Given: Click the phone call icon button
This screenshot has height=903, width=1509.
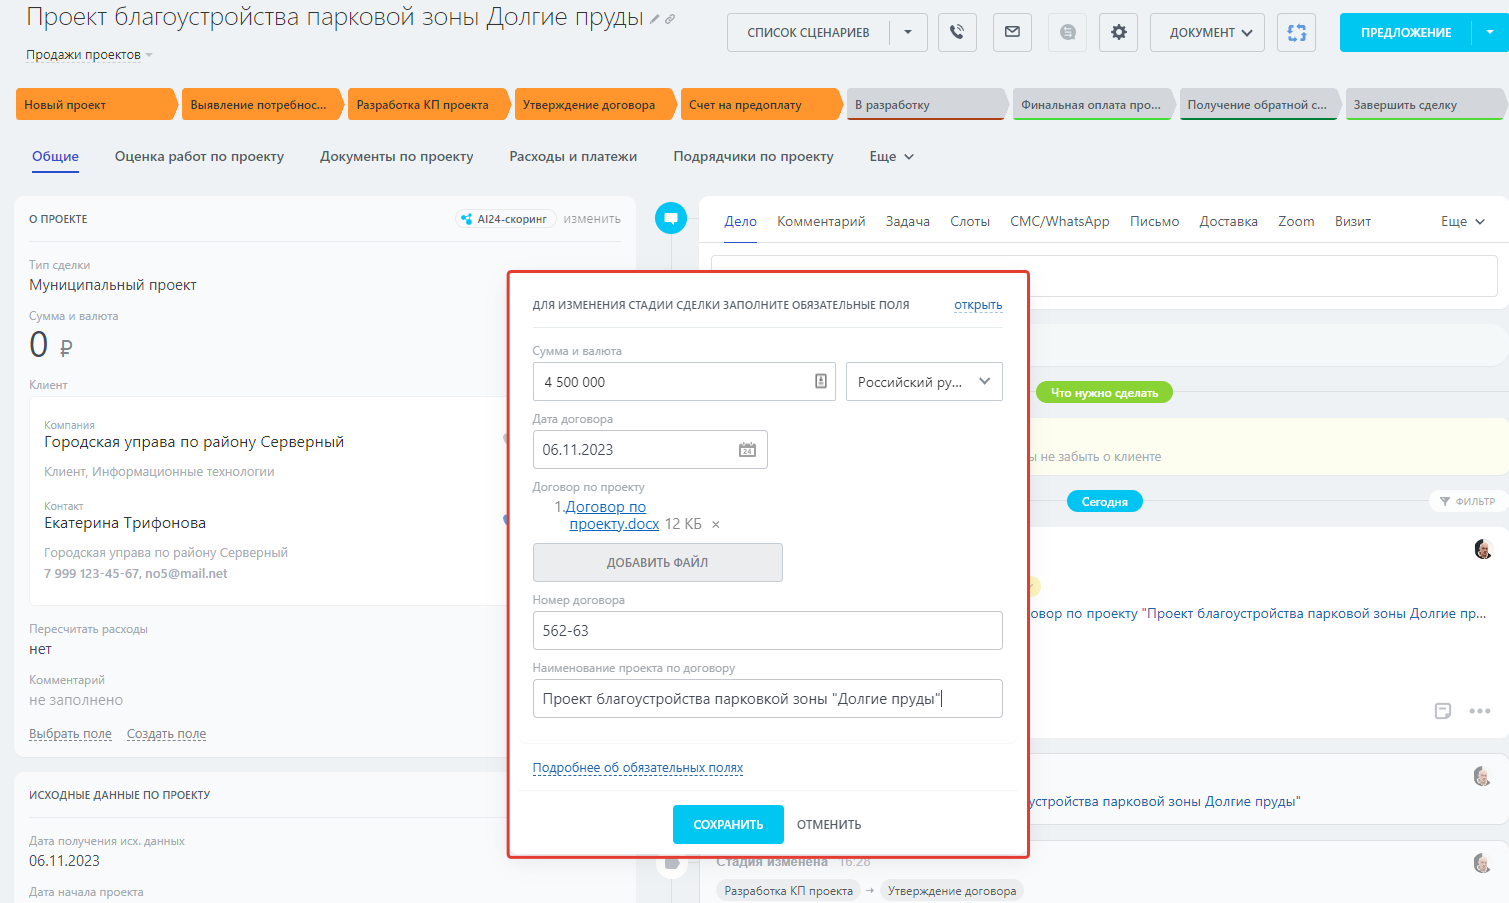Looking at the screenshot, I should click(957, 32).
